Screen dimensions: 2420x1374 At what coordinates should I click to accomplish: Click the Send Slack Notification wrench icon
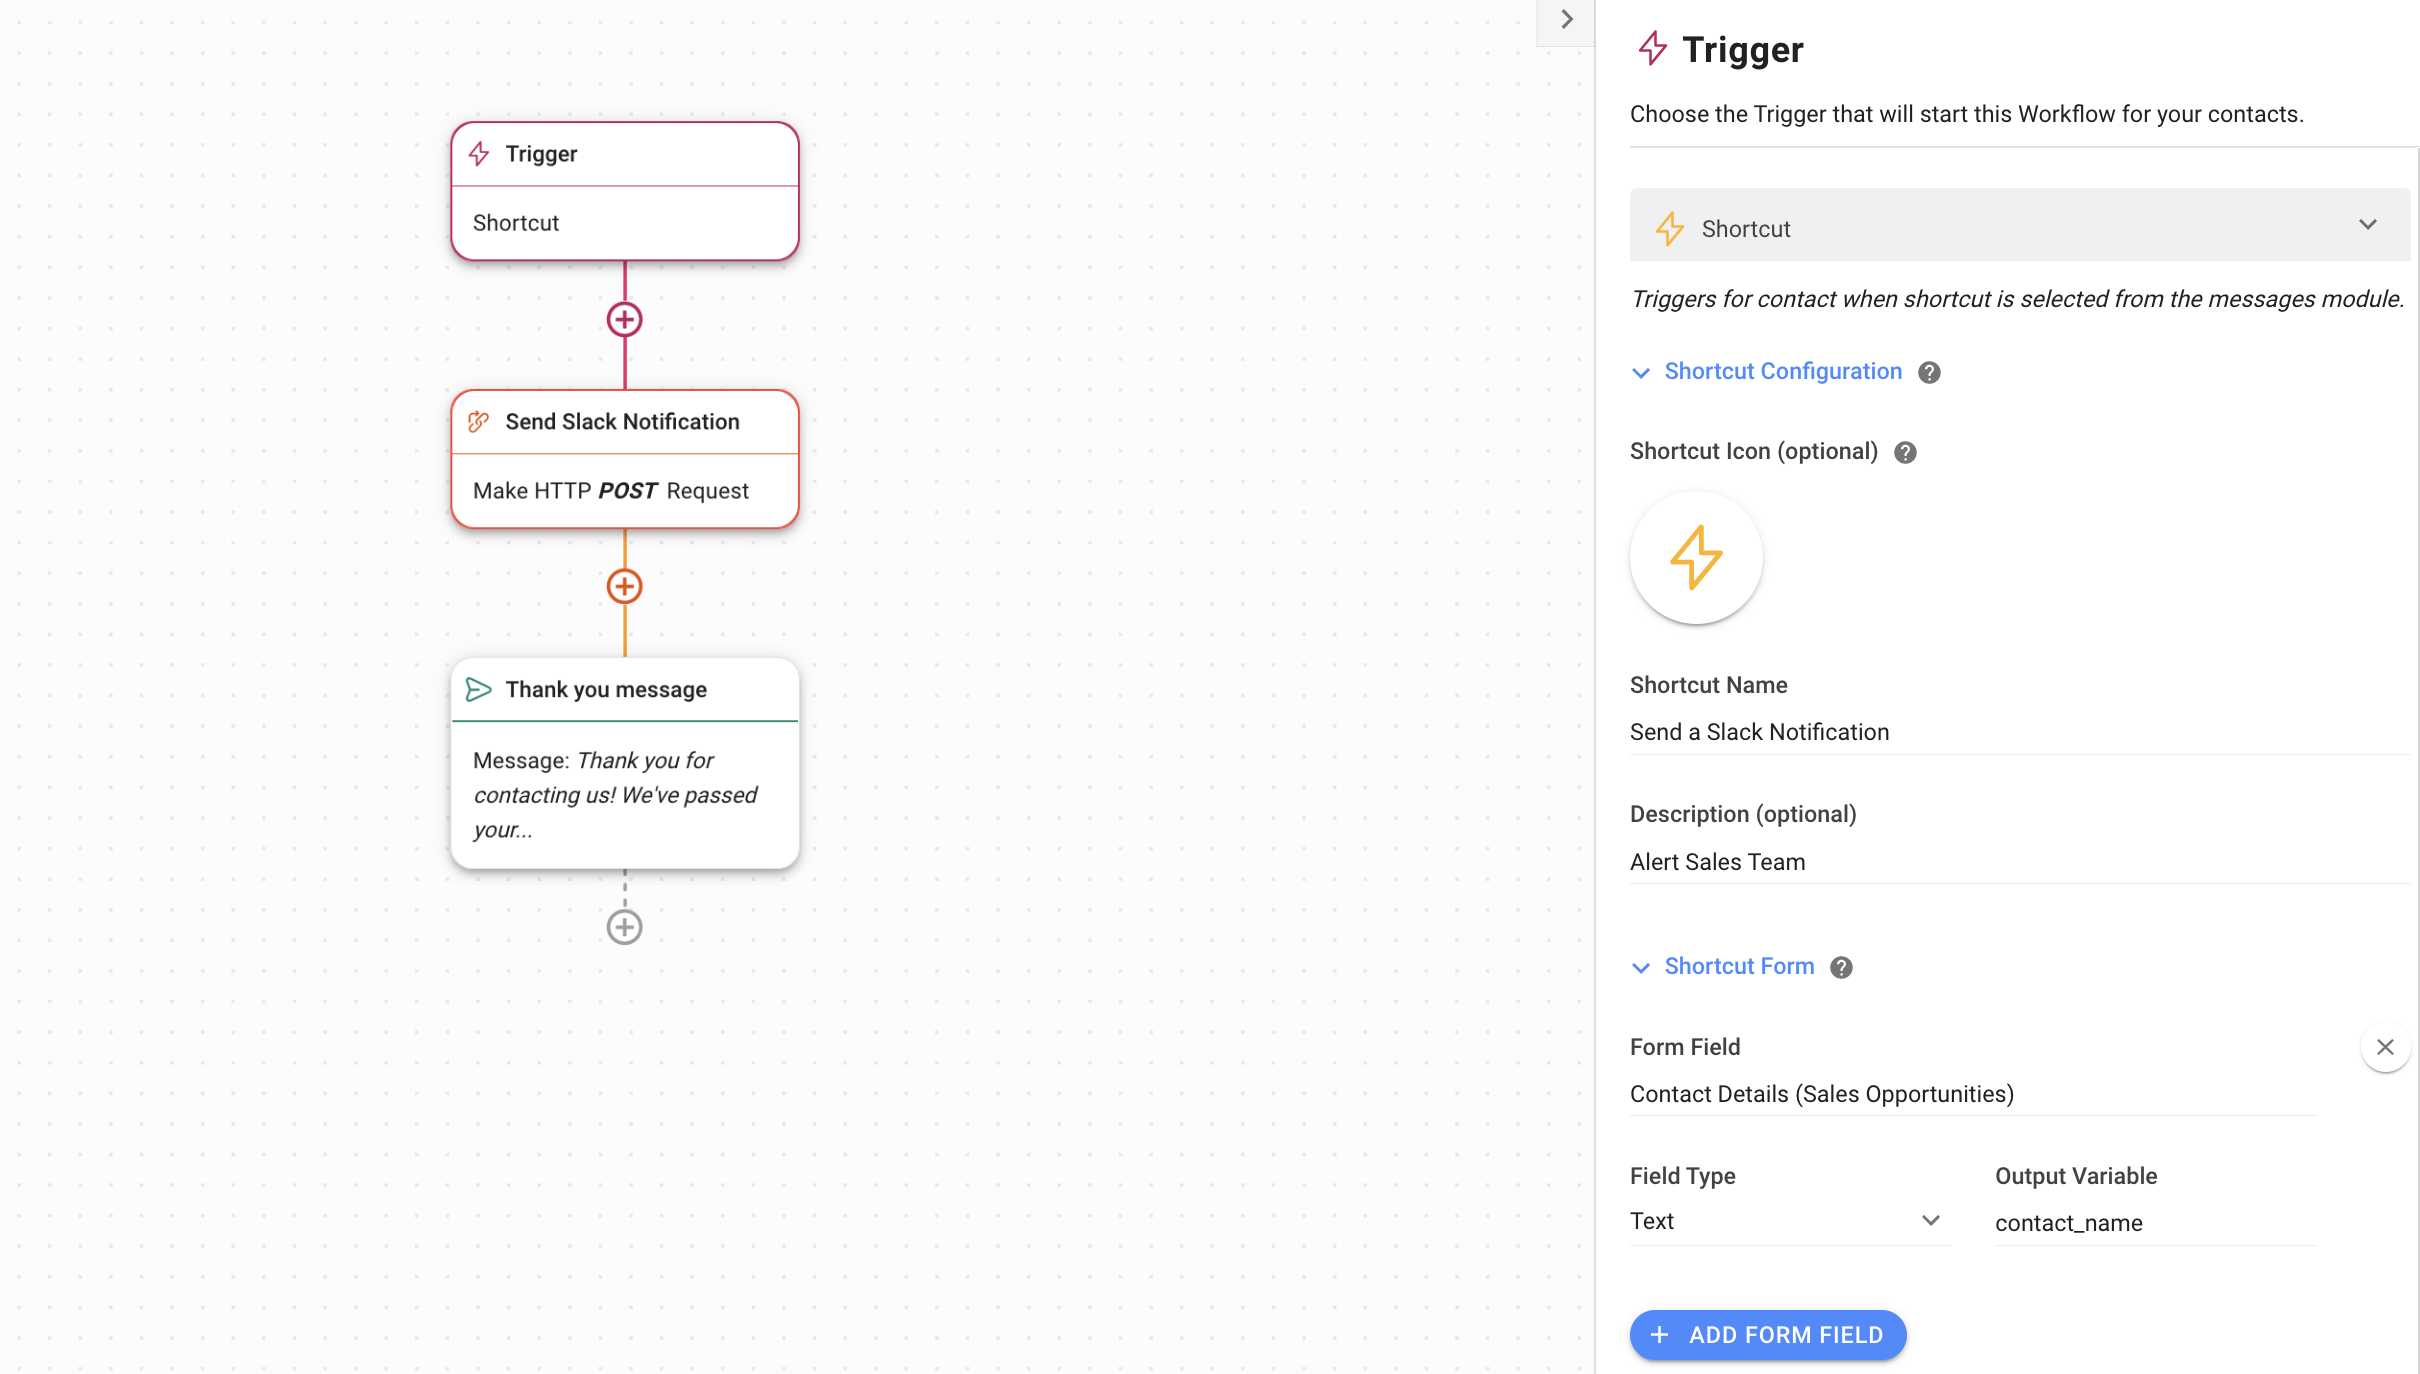pyautogui.click(x=480, y=420)
